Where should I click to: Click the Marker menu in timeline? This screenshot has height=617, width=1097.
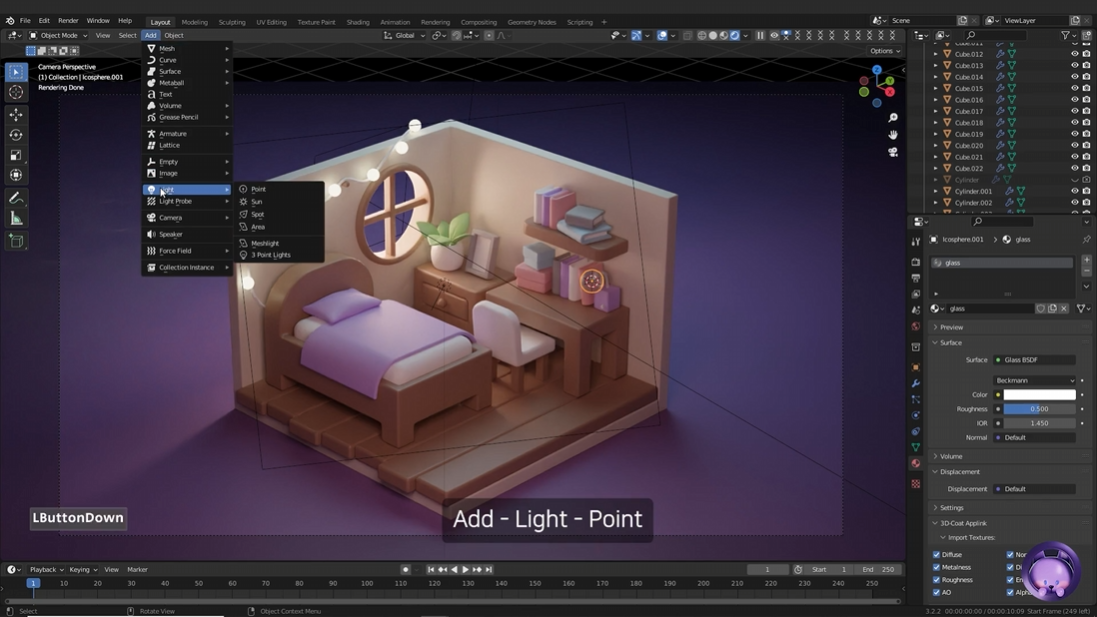click(137, 569)
